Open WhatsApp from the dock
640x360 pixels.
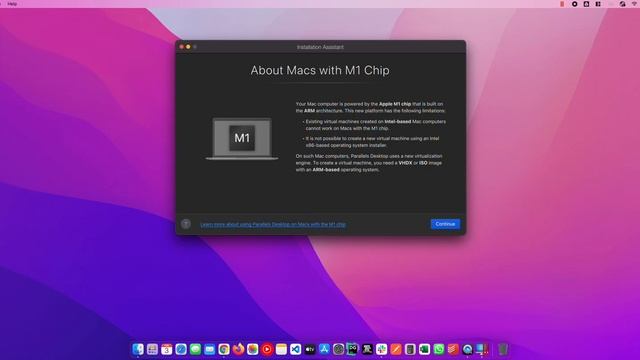439,349
